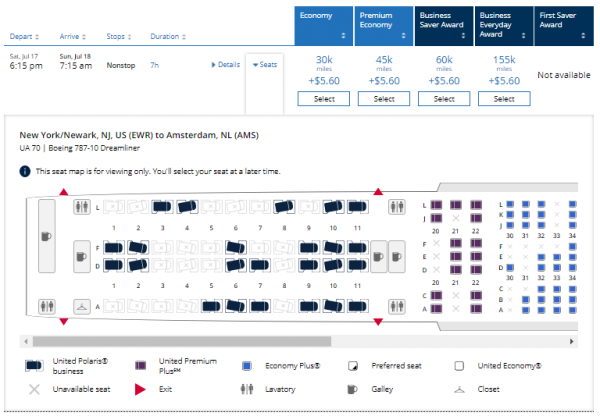Select the 155k miles Business Everyday Award
This screenshot has height=416, width=600.
point(504,99)
